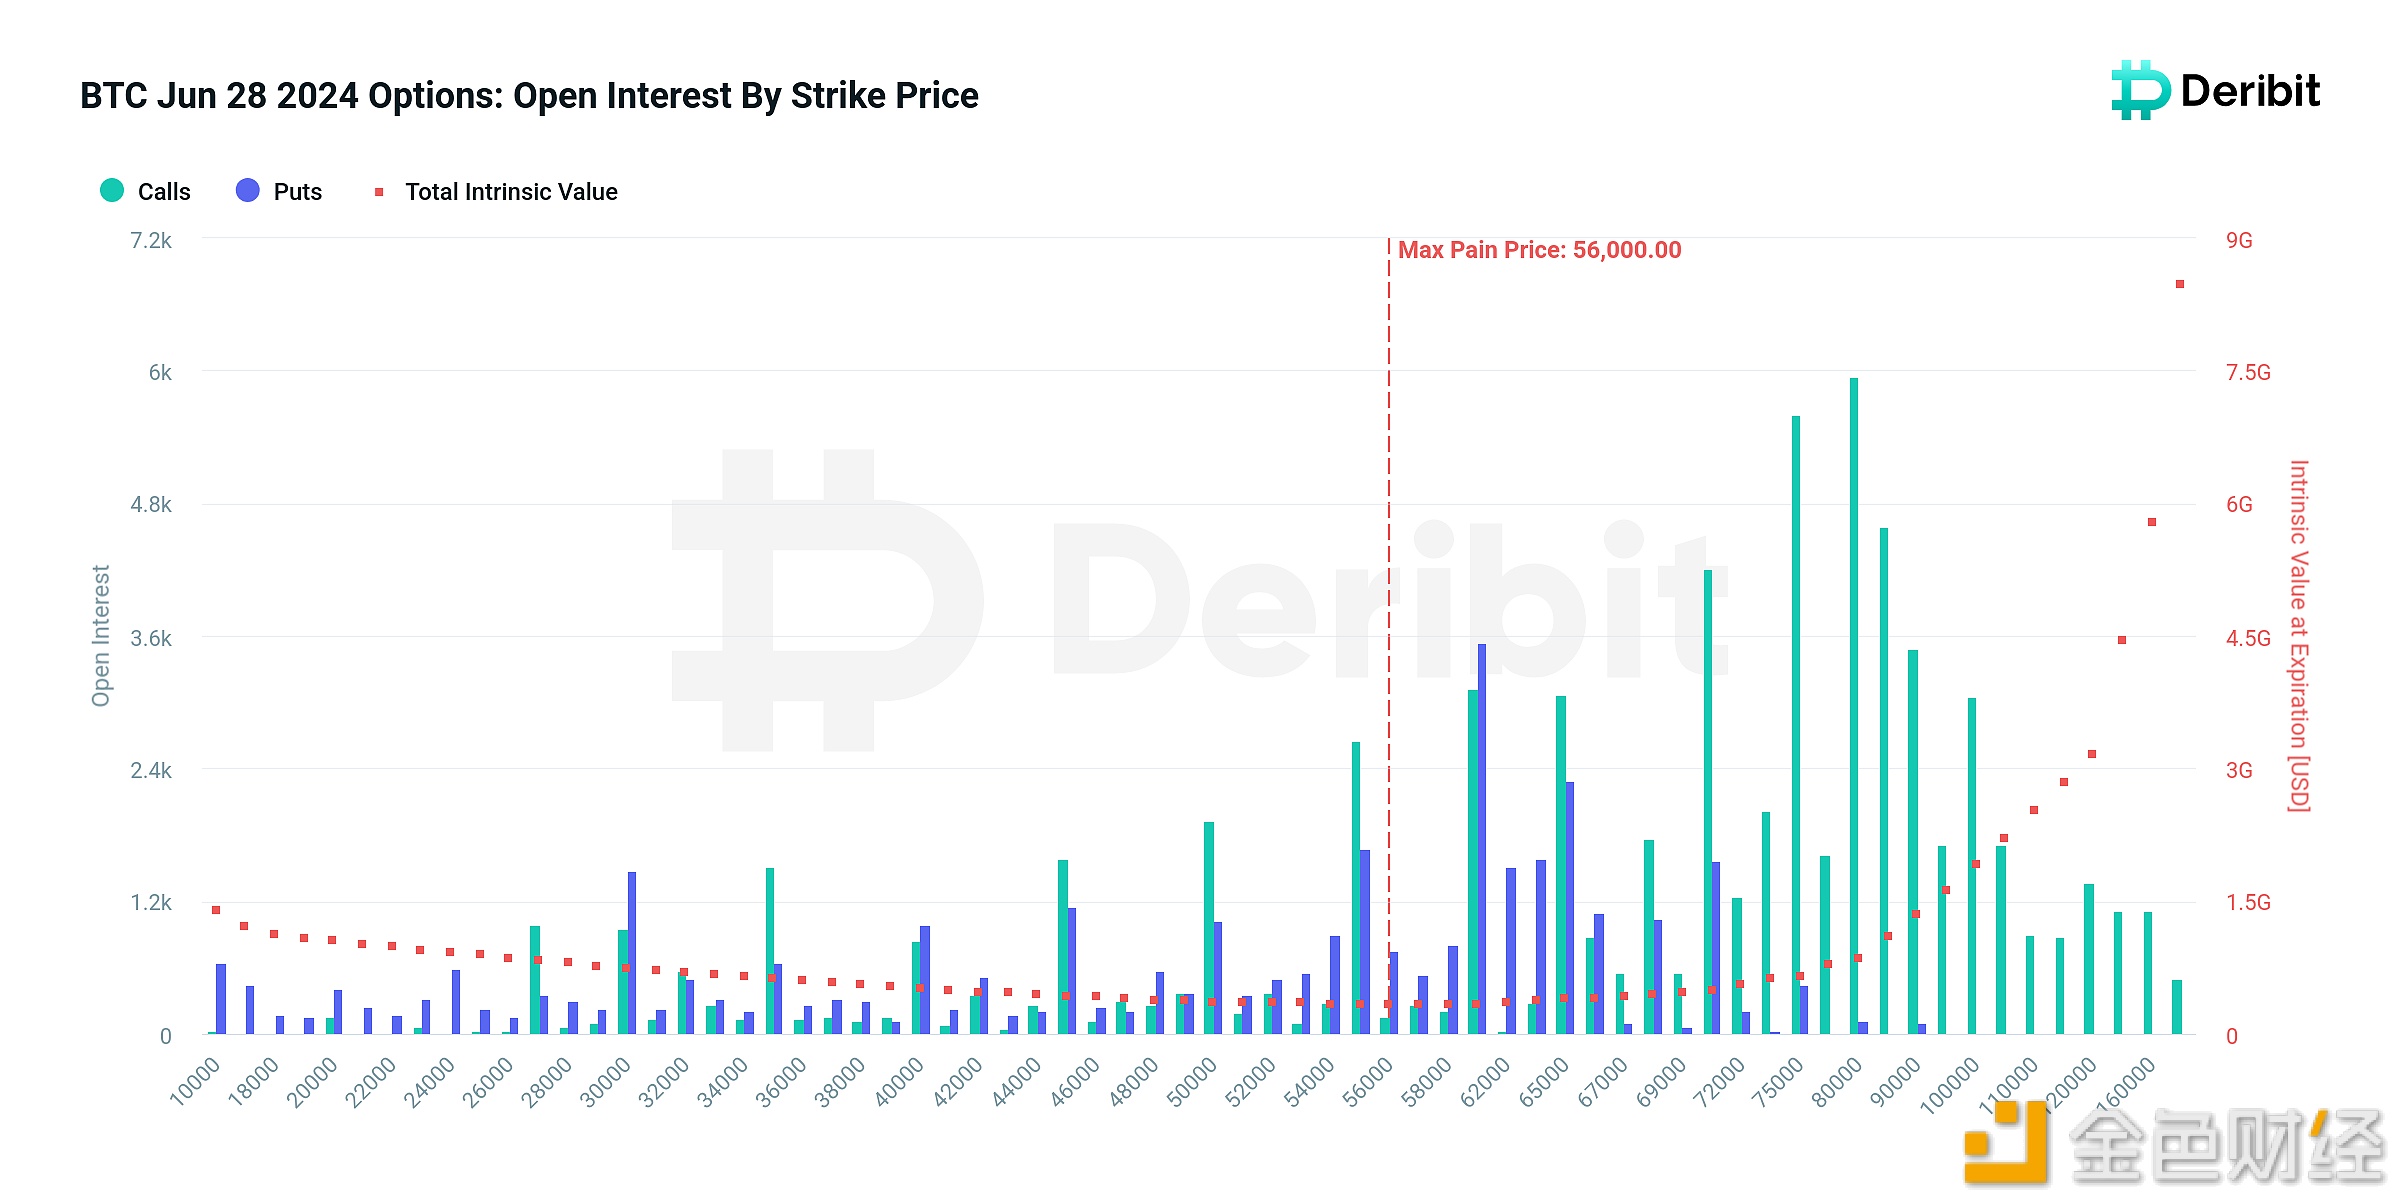Viewport: 2400px width, 1200px height.
Task: Click the topmost red intrinsic value point
Action: [2180, 284]
